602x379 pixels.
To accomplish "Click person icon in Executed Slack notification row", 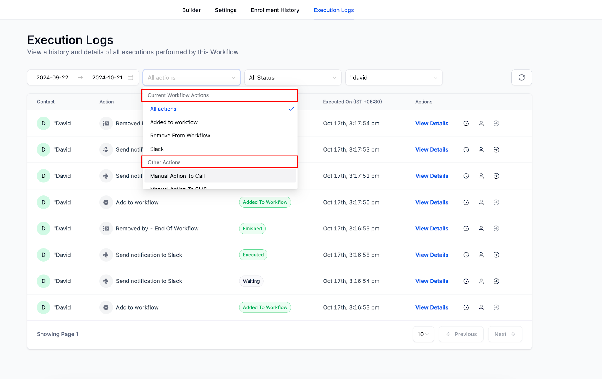I will (x=481, y=255).
